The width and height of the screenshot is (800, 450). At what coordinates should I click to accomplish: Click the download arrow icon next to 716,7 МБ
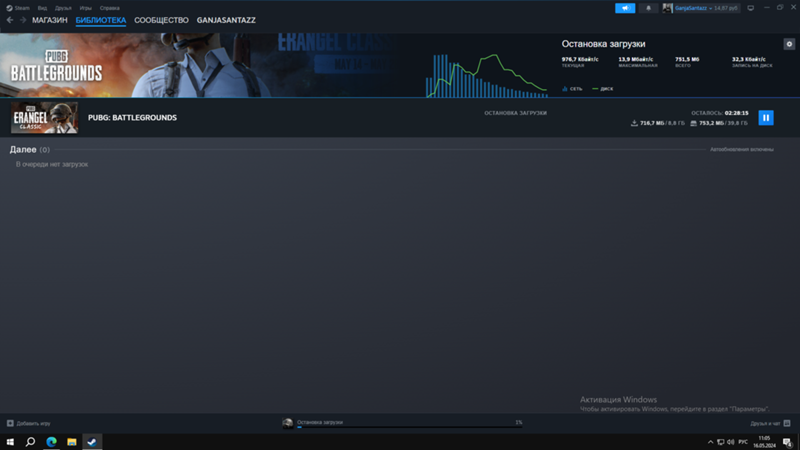[x=634, y=123]
